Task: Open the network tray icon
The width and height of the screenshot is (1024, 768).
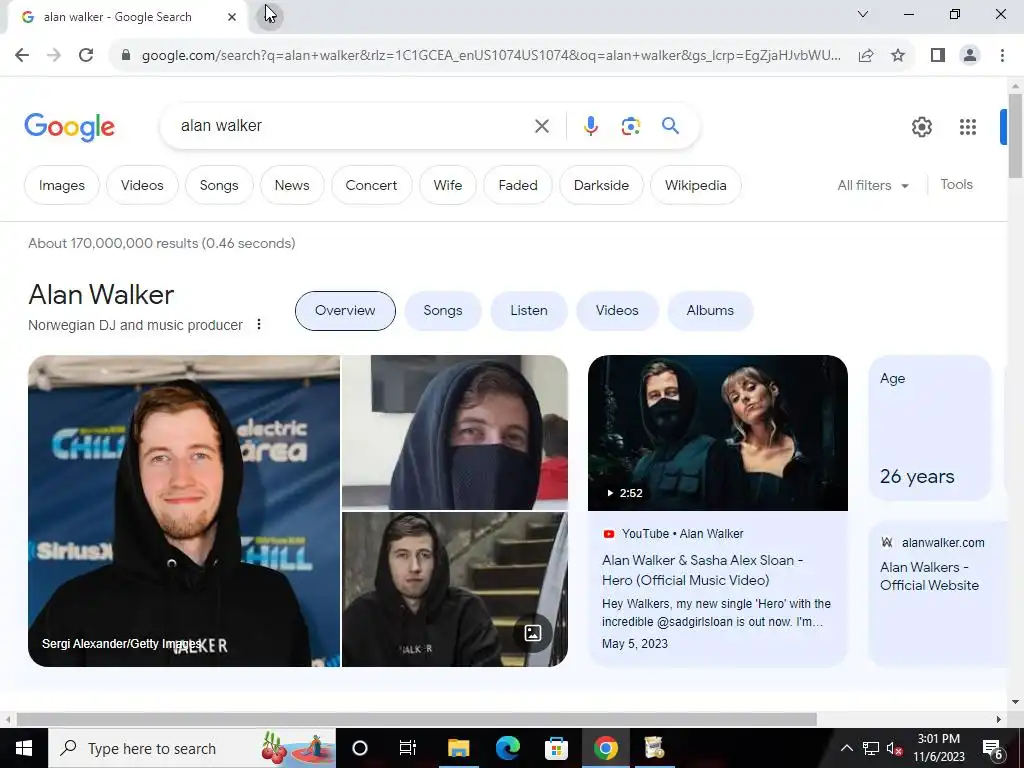Action: (x=871, y=748)
